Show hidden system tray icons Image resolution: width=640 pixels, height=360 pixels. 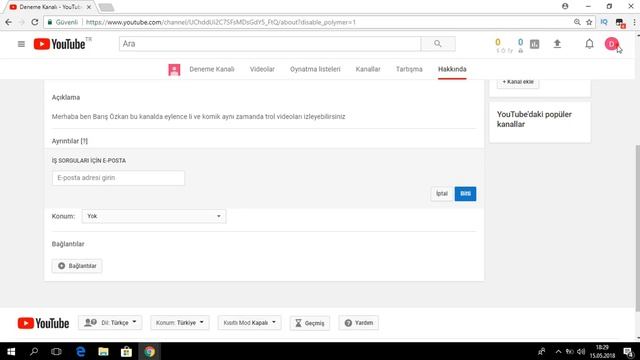coord(558,351)
